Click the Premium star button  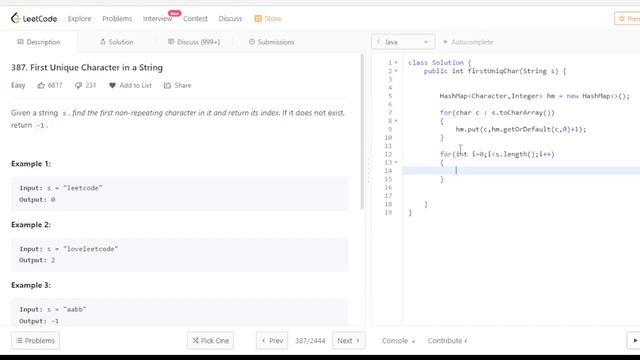click(627, 19)
